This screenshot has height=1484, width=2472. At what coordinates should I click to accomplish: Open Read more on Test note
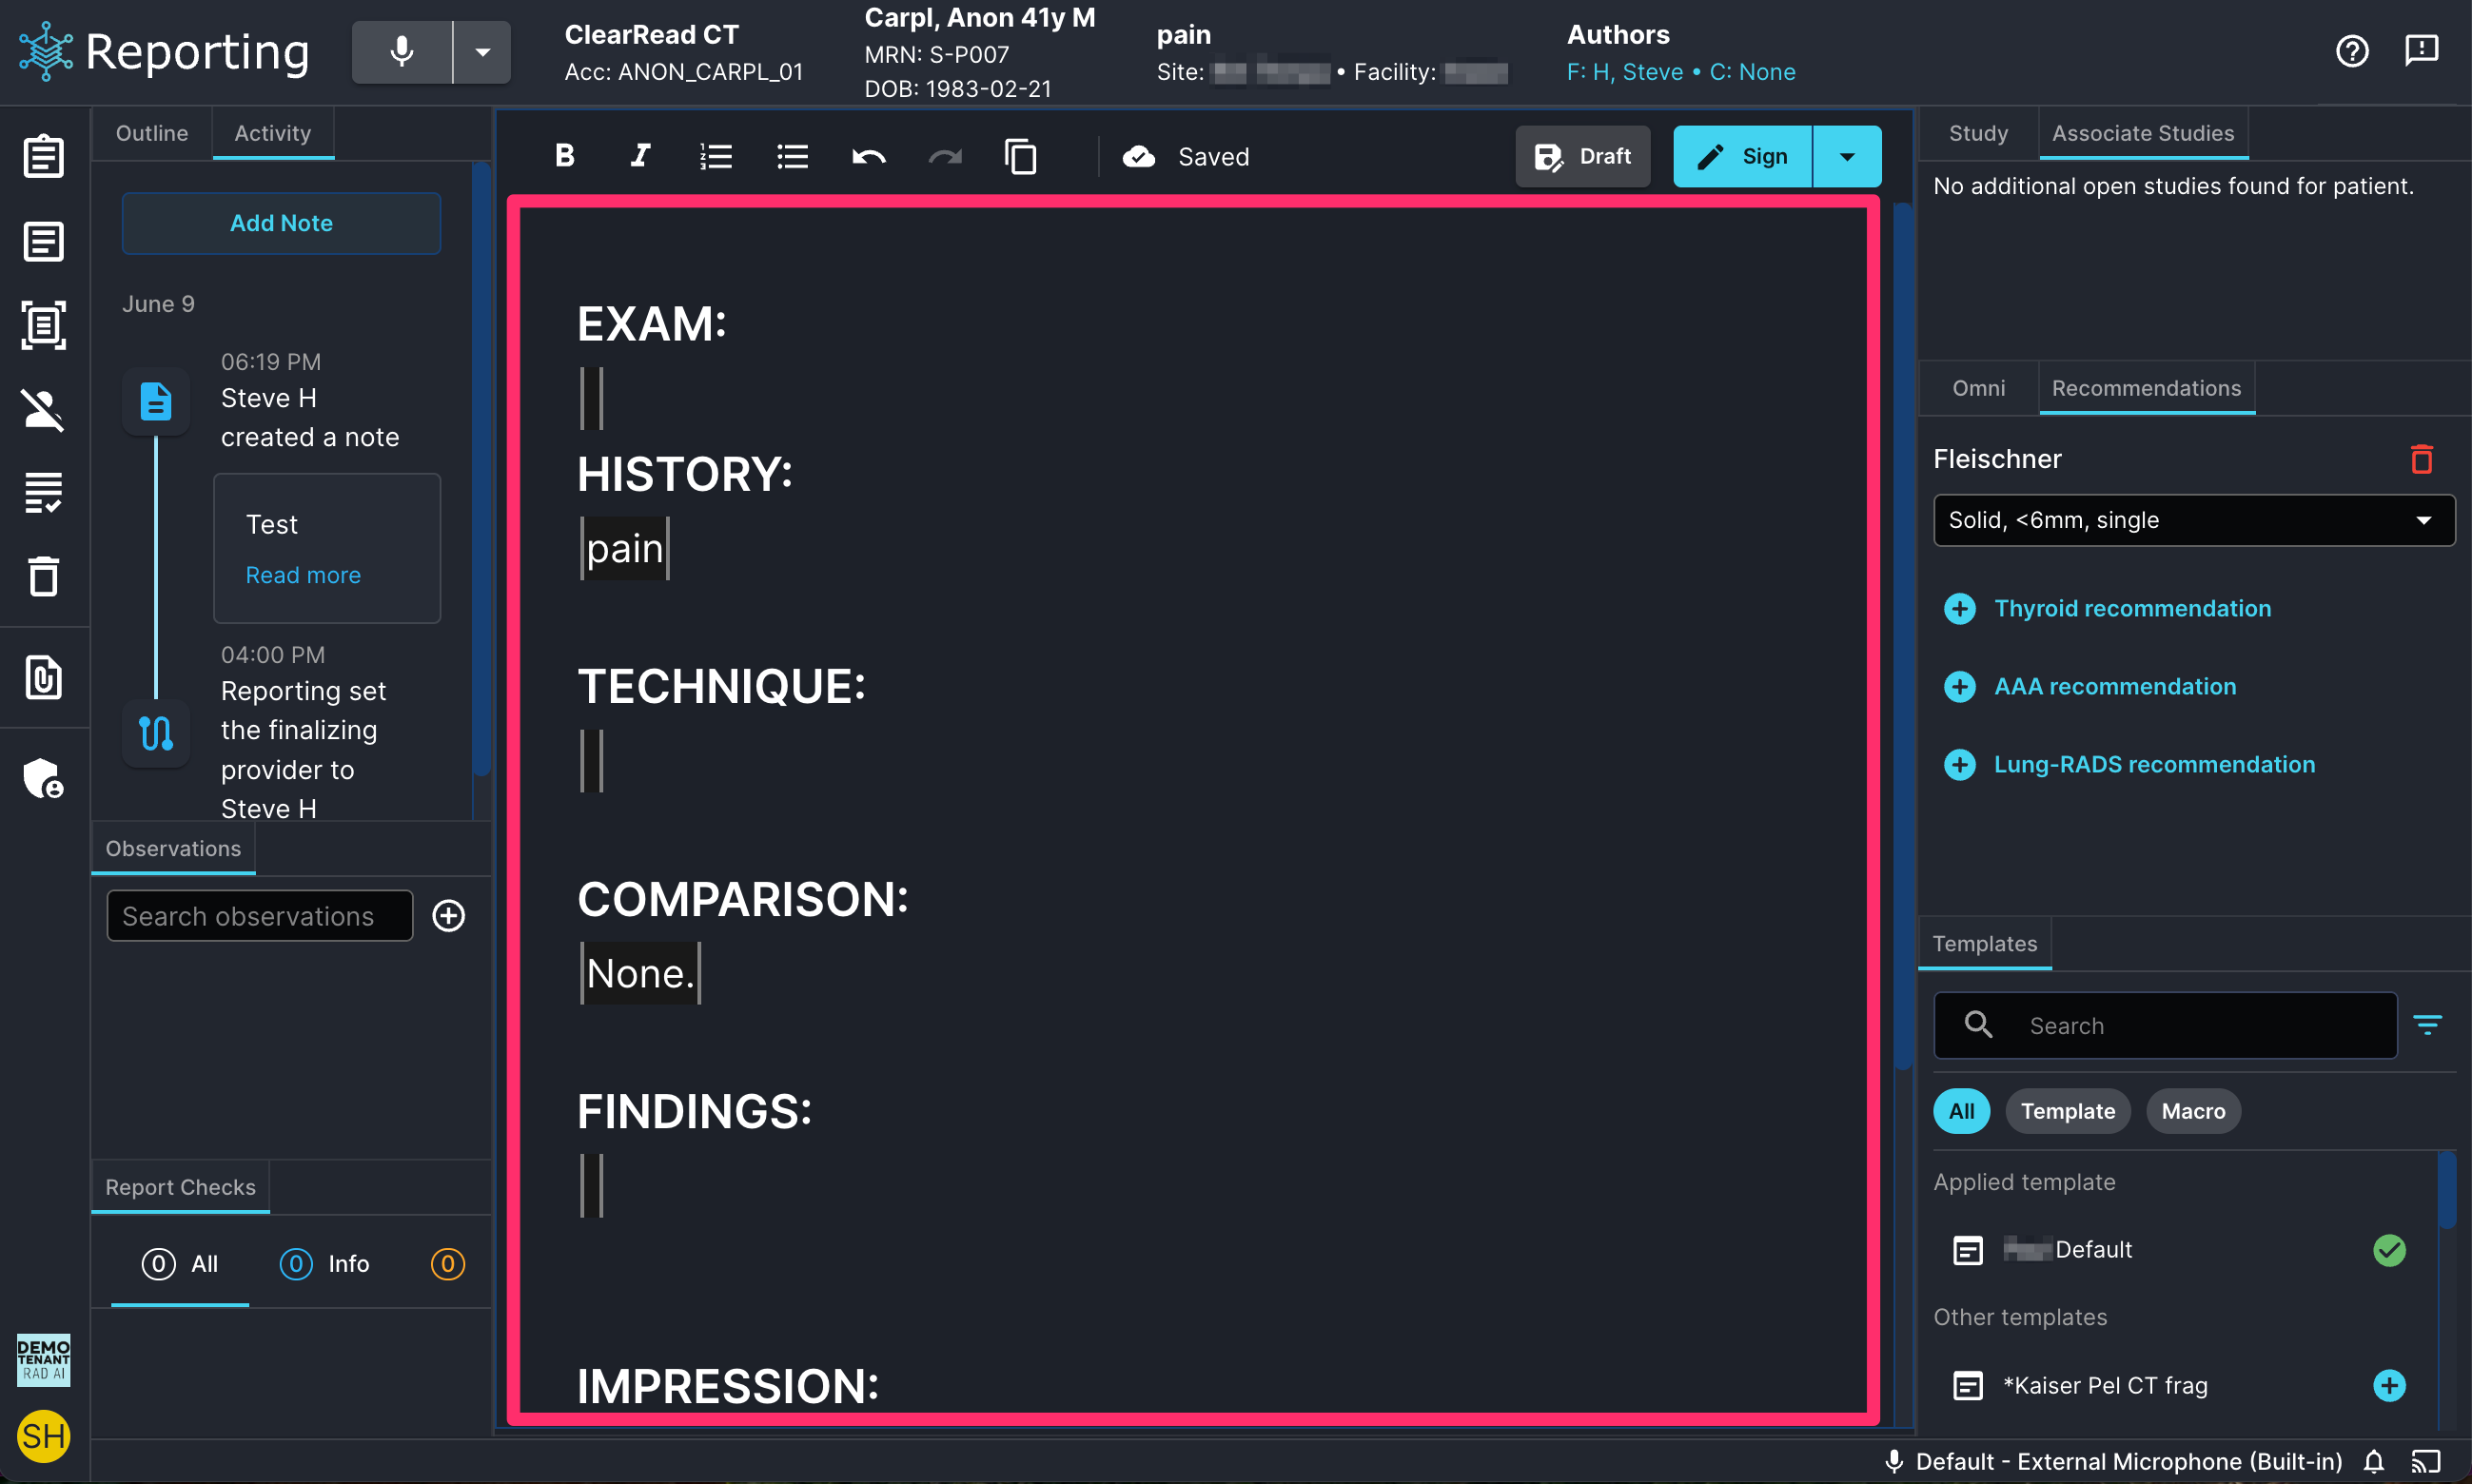pos(303,575)
